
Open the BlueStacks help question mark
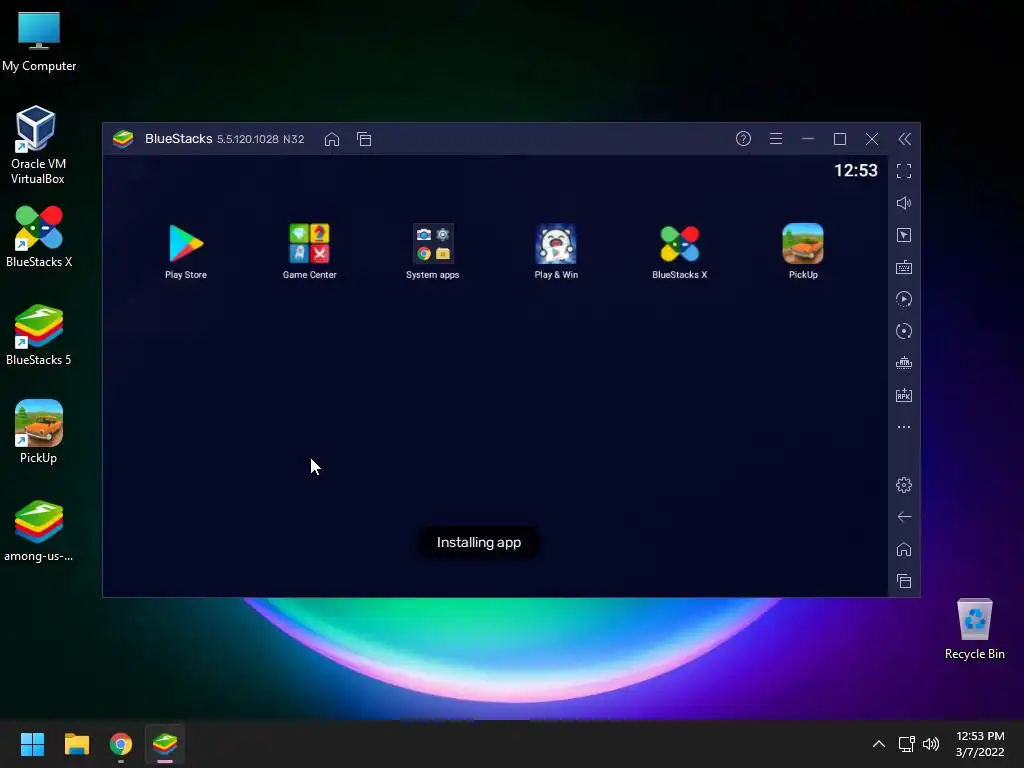[x=743, y=138]
